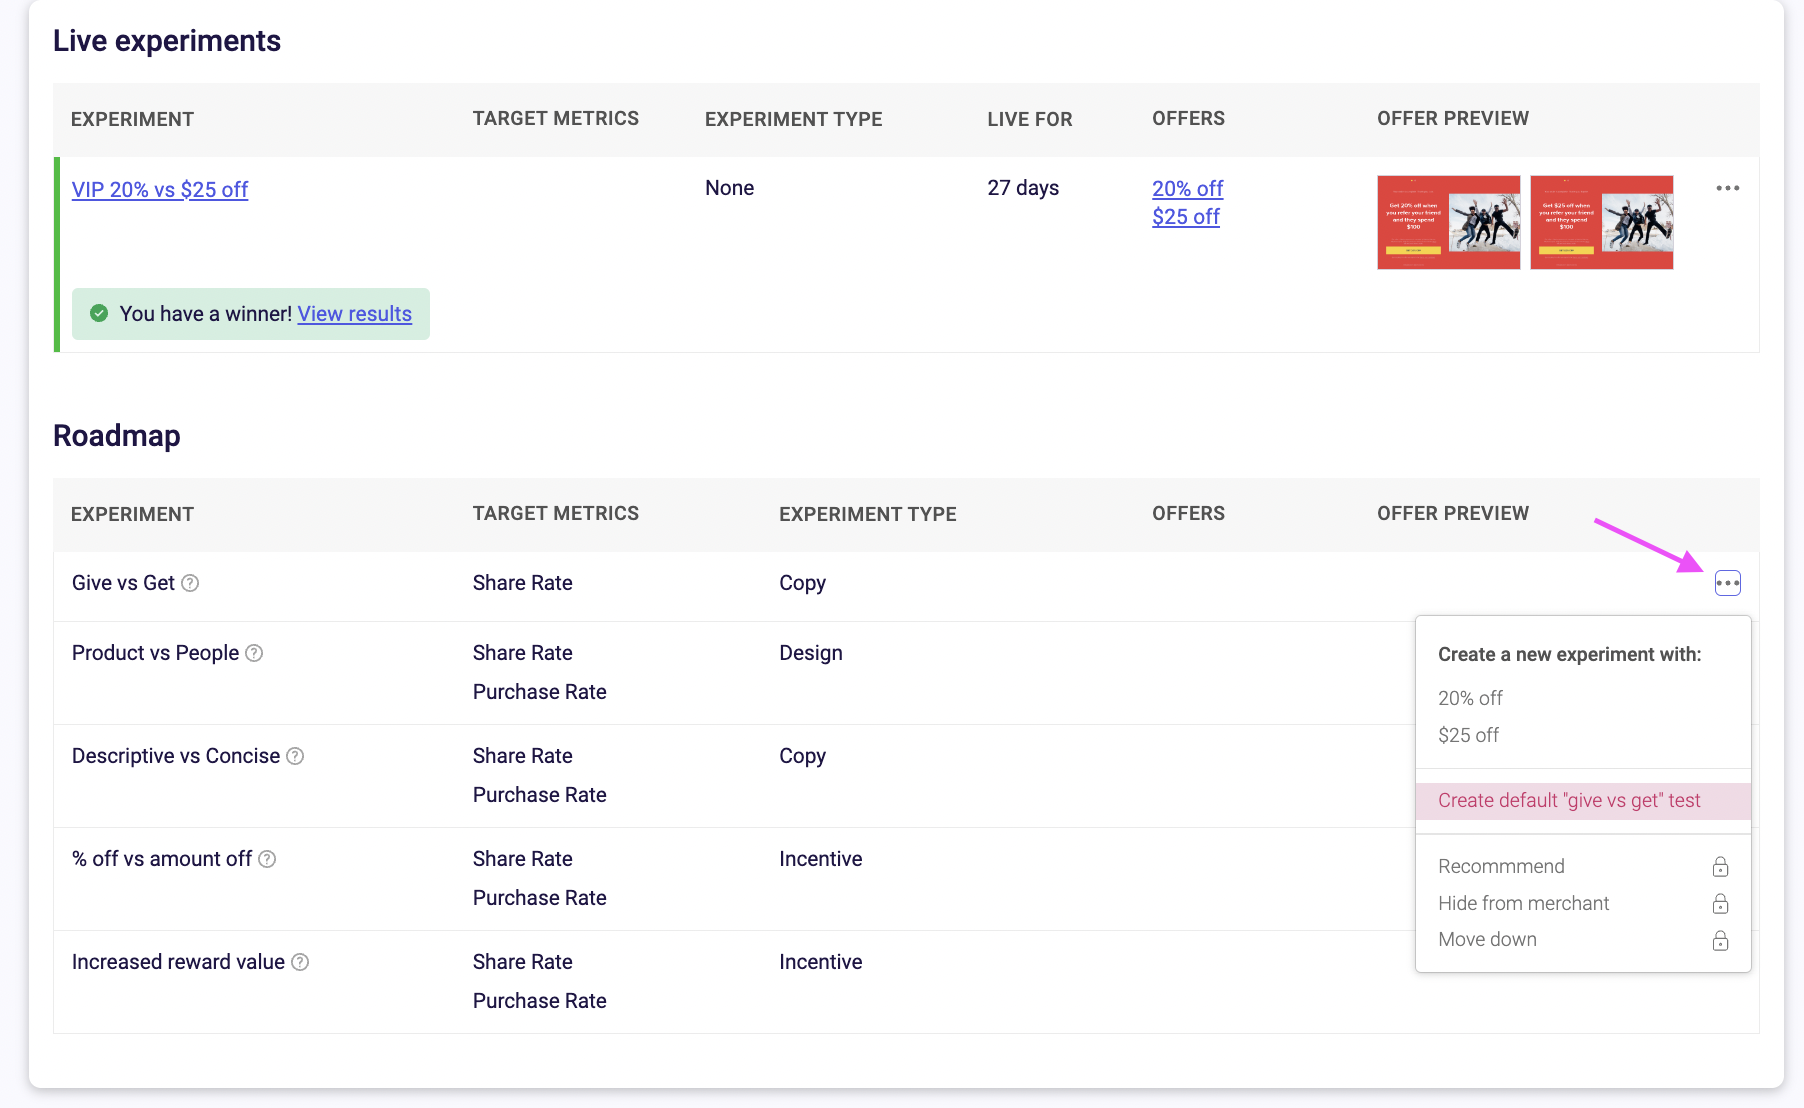
Task: Click the Roadmap section heading
Action: (x=117, y=436)
